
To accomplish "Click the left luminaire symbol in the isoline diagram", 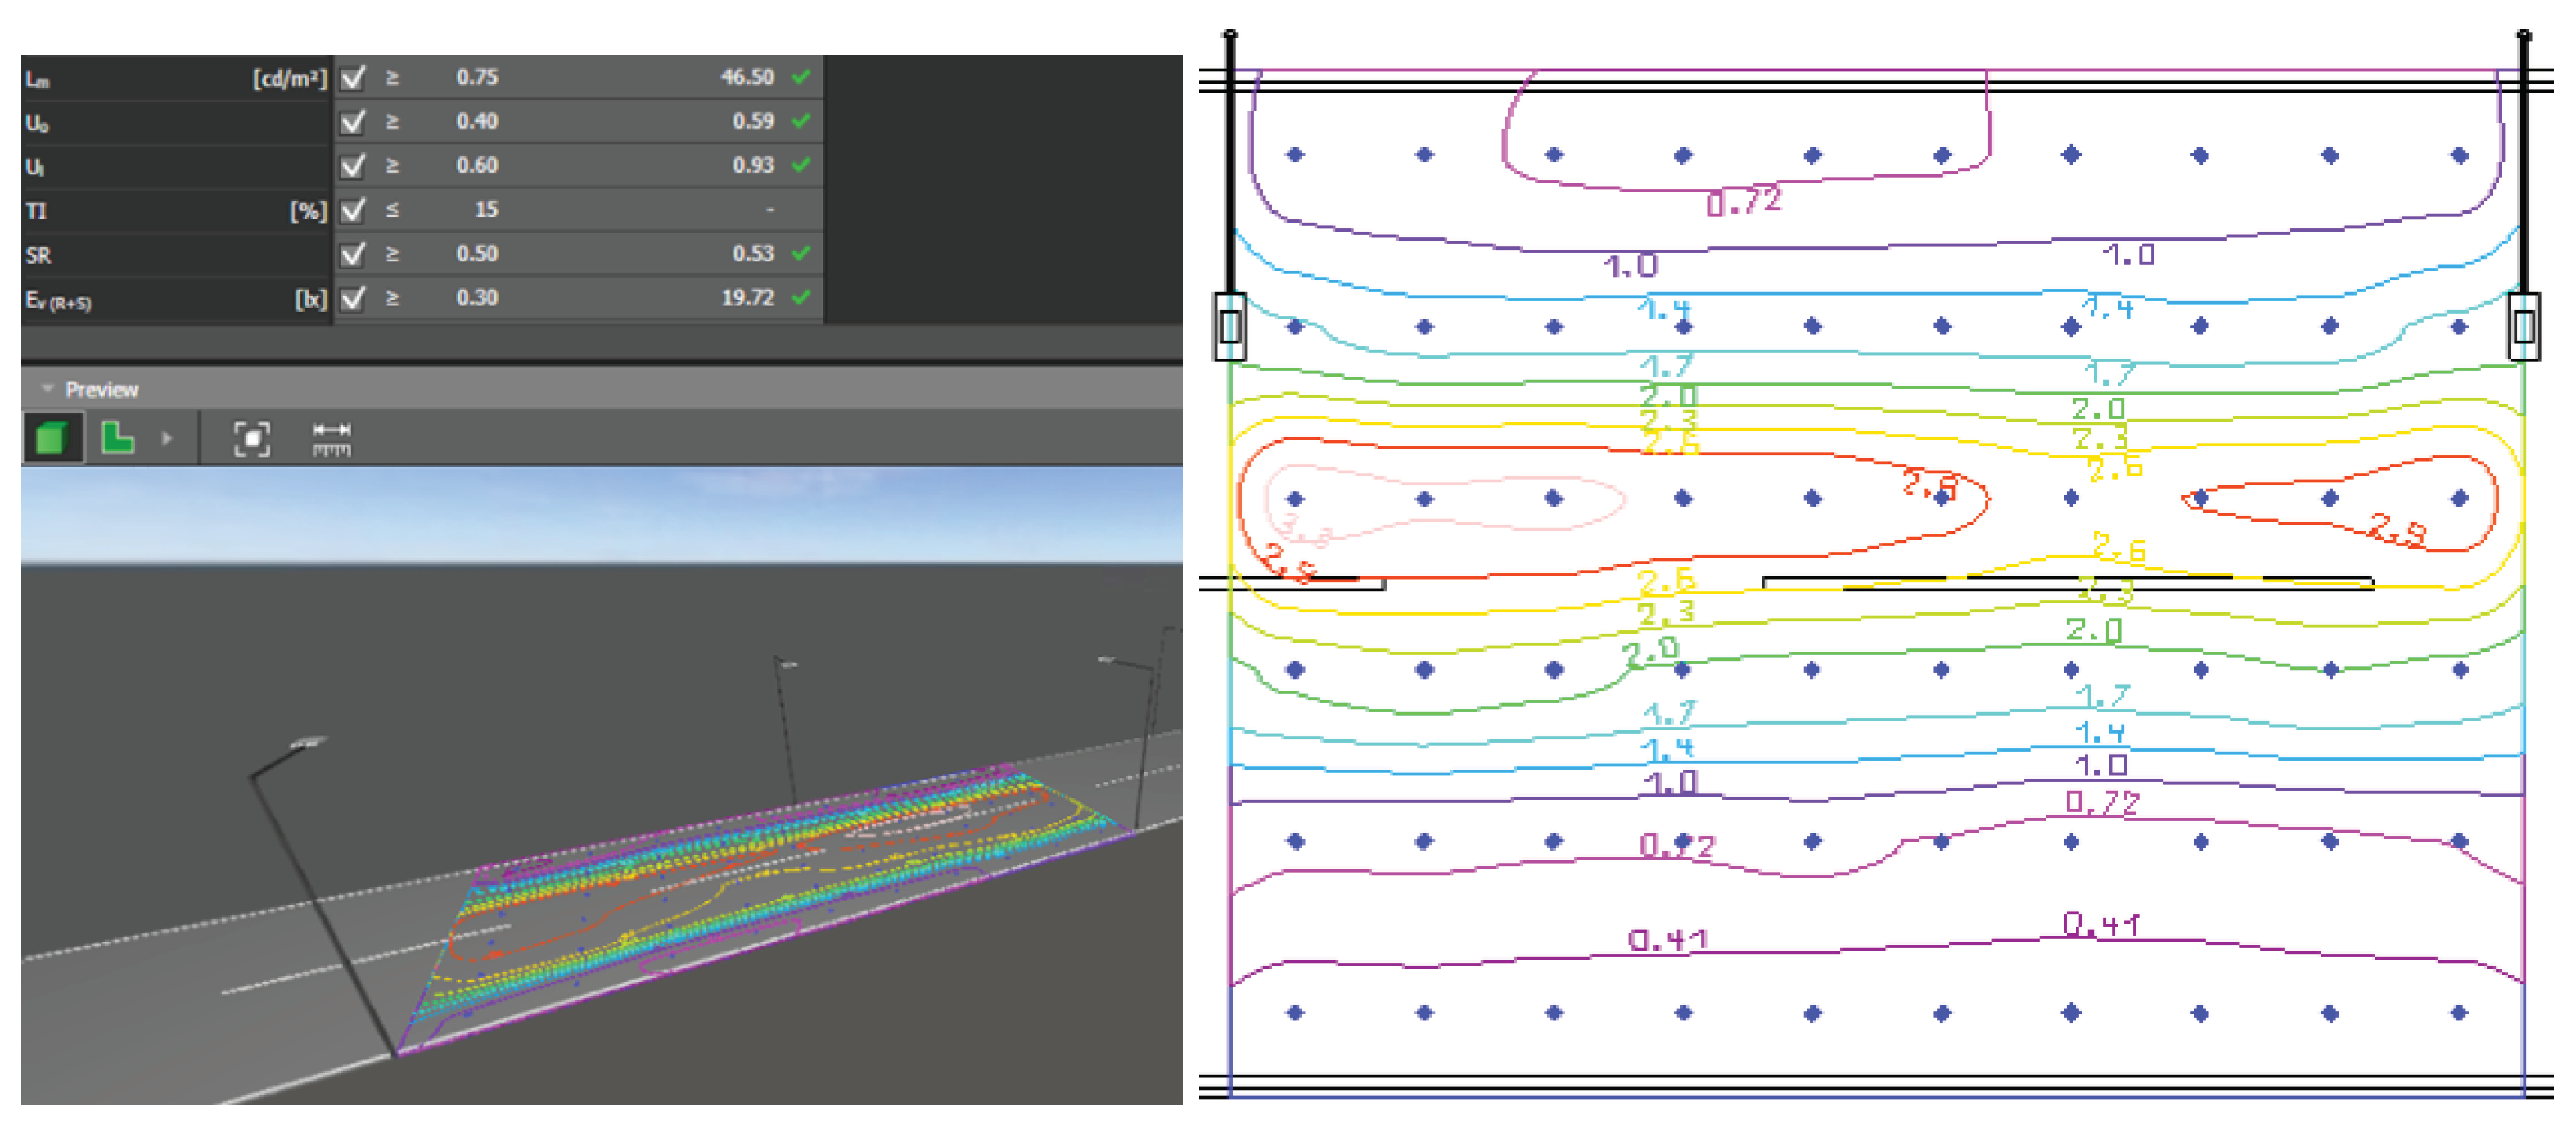I will tap(1230, 326).
